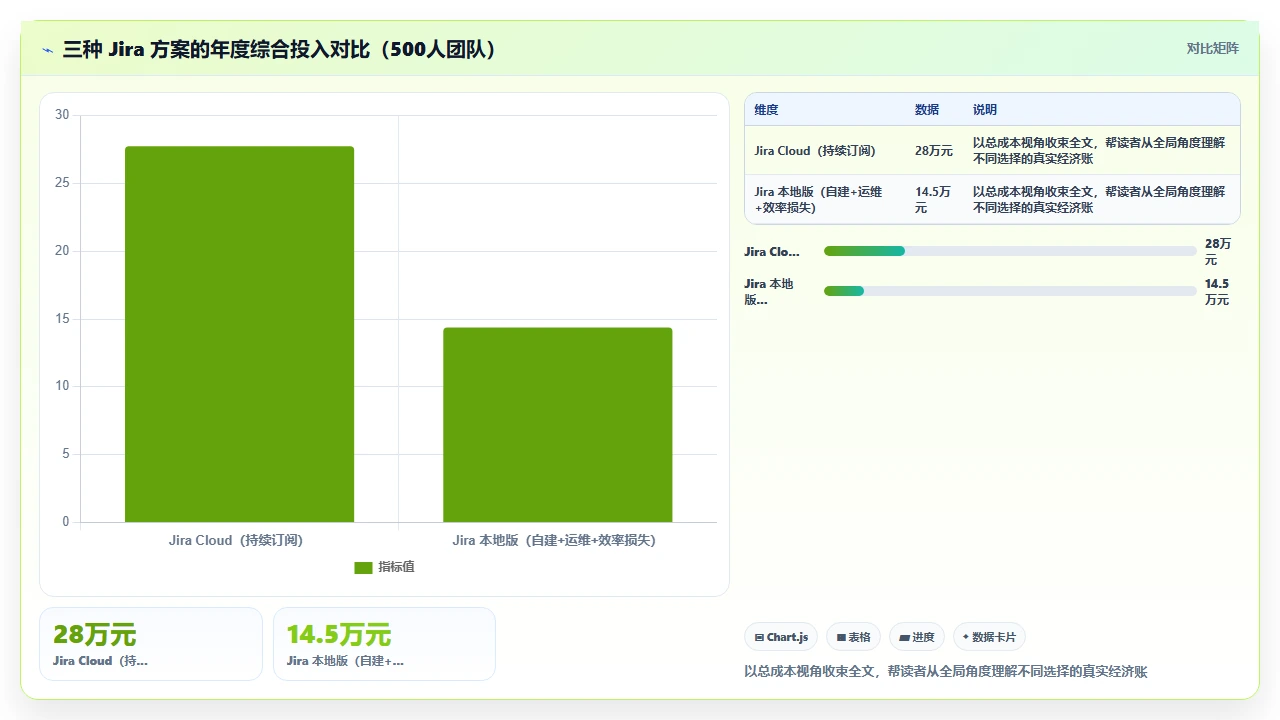Screen dimensions: 1280x720
Task: Click the header icon before the title
Action: pyautogui.click(x=47, y=50)
